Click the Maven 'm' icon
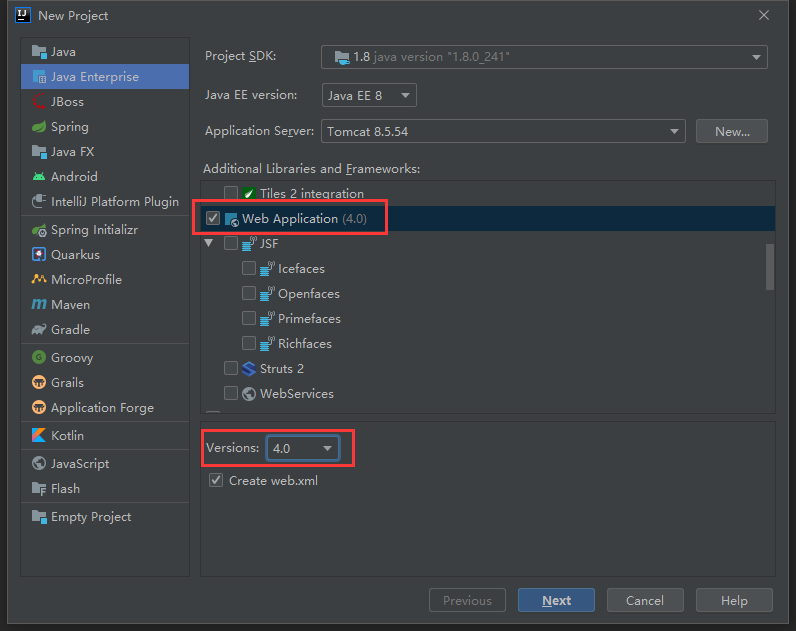 pyautogui.click(x=39, y=305)
